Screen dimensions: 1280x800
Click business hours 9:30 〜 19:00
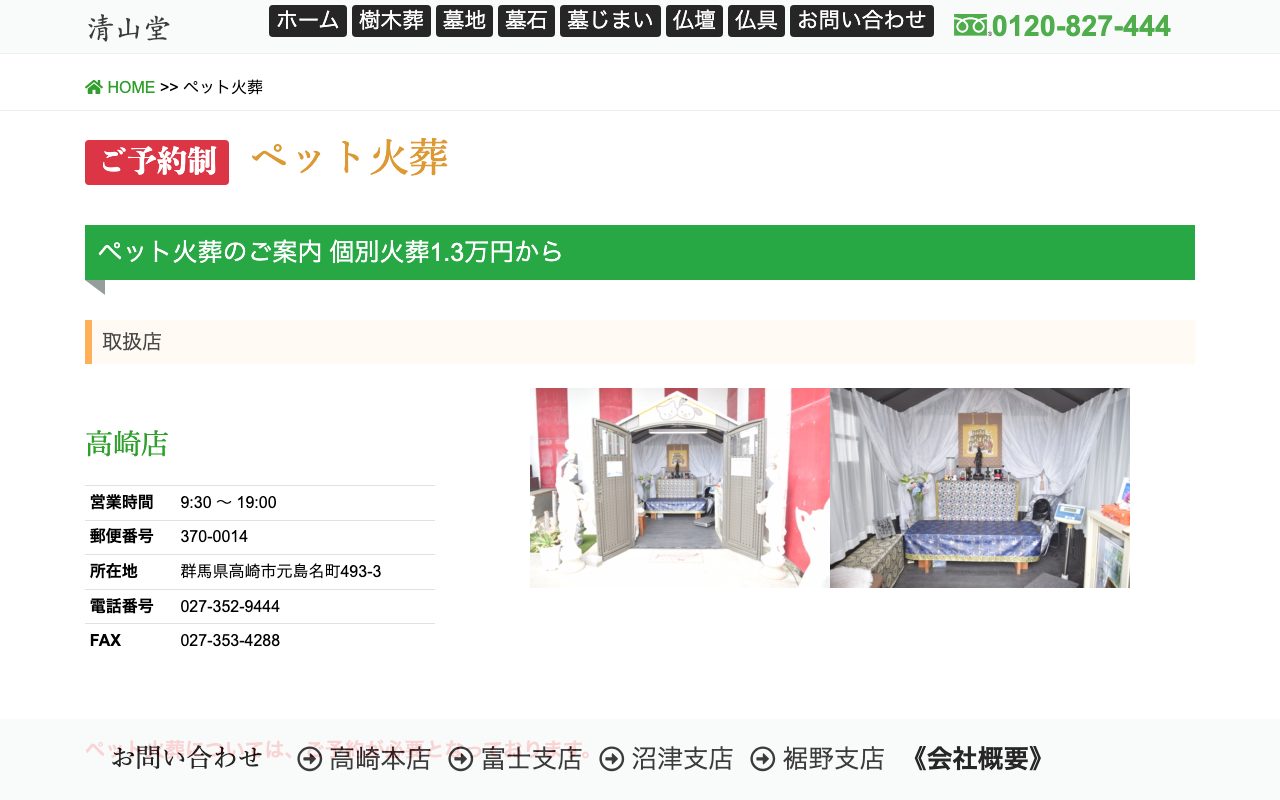[228, 502]
